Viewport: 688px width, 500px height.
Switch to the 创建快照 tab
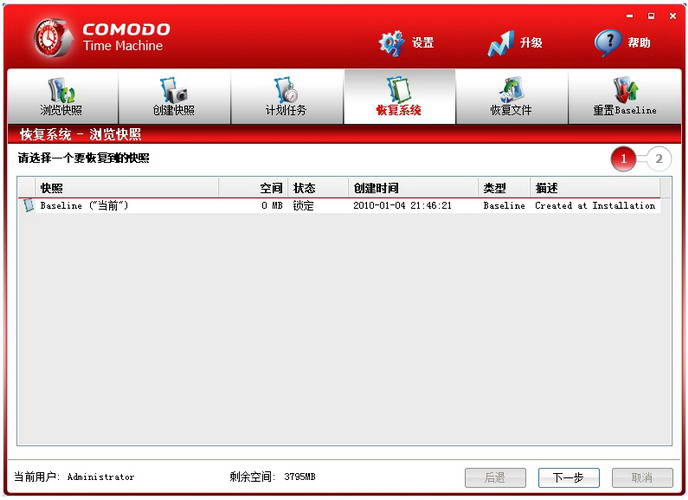pyautogui.click(x=174, y=96)
